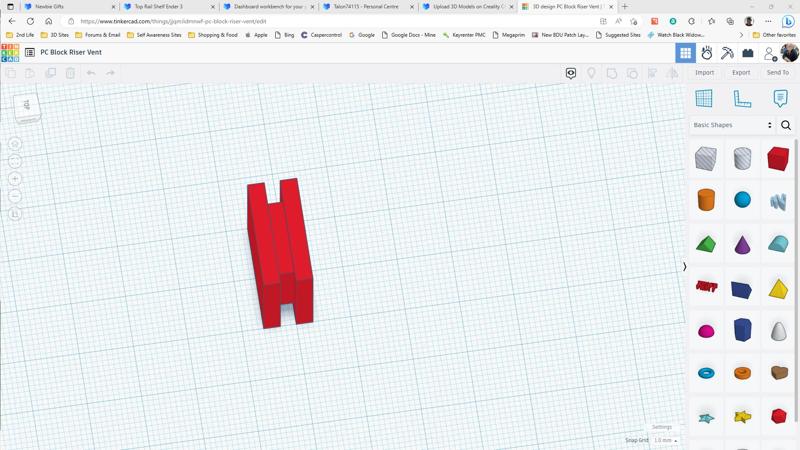Open the Snap Grid value dropdown
The image size is (800, 450).
666,440
